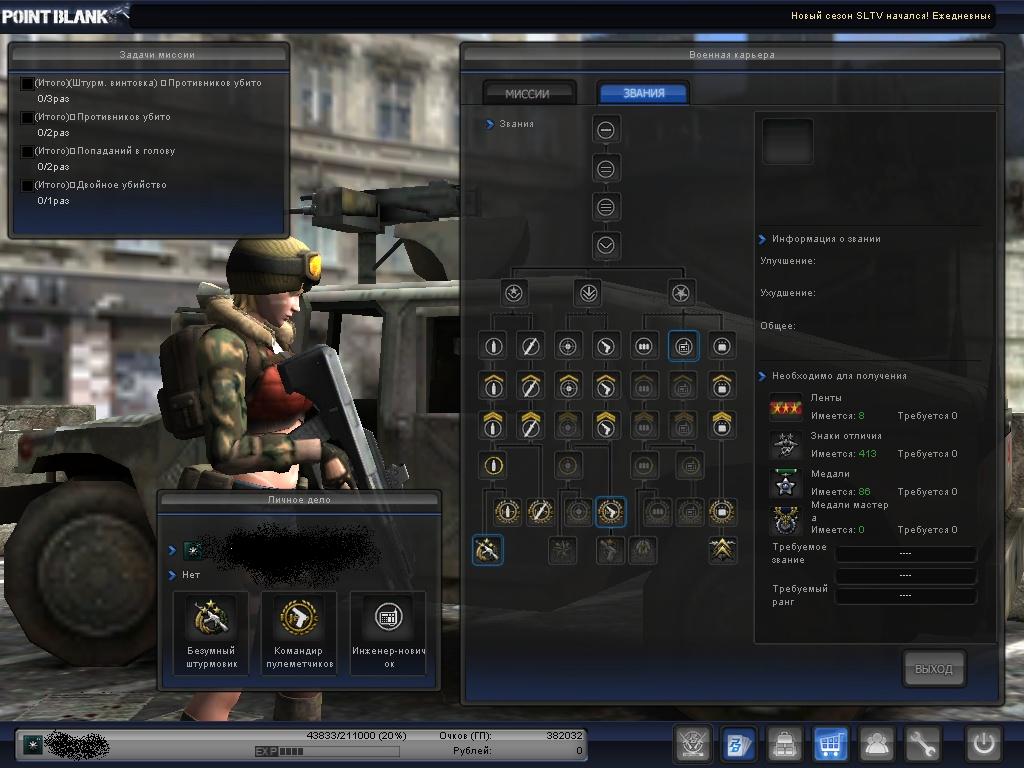This screenshot has width=1024, height=768.
Task: Select the three-stripe circle rank icon
Action: pyautogui.click(x=606, y=208)
